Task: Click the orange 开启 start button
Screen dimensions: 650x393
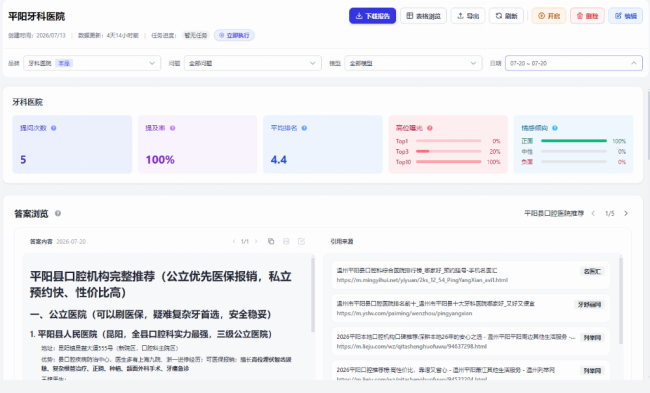Action: click(549, 16)
